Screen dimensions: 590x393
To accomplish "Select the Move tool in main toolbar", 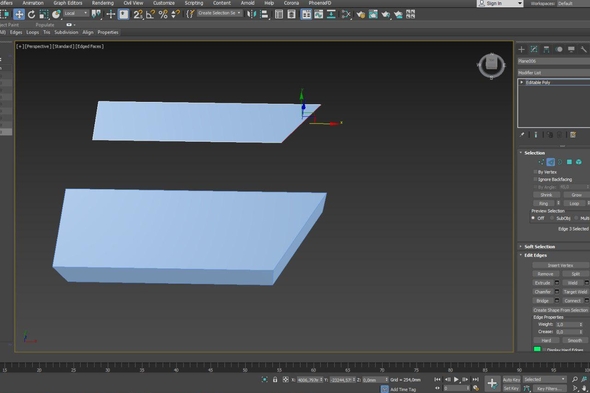I will pyautogui.click(x=19, y=14).
